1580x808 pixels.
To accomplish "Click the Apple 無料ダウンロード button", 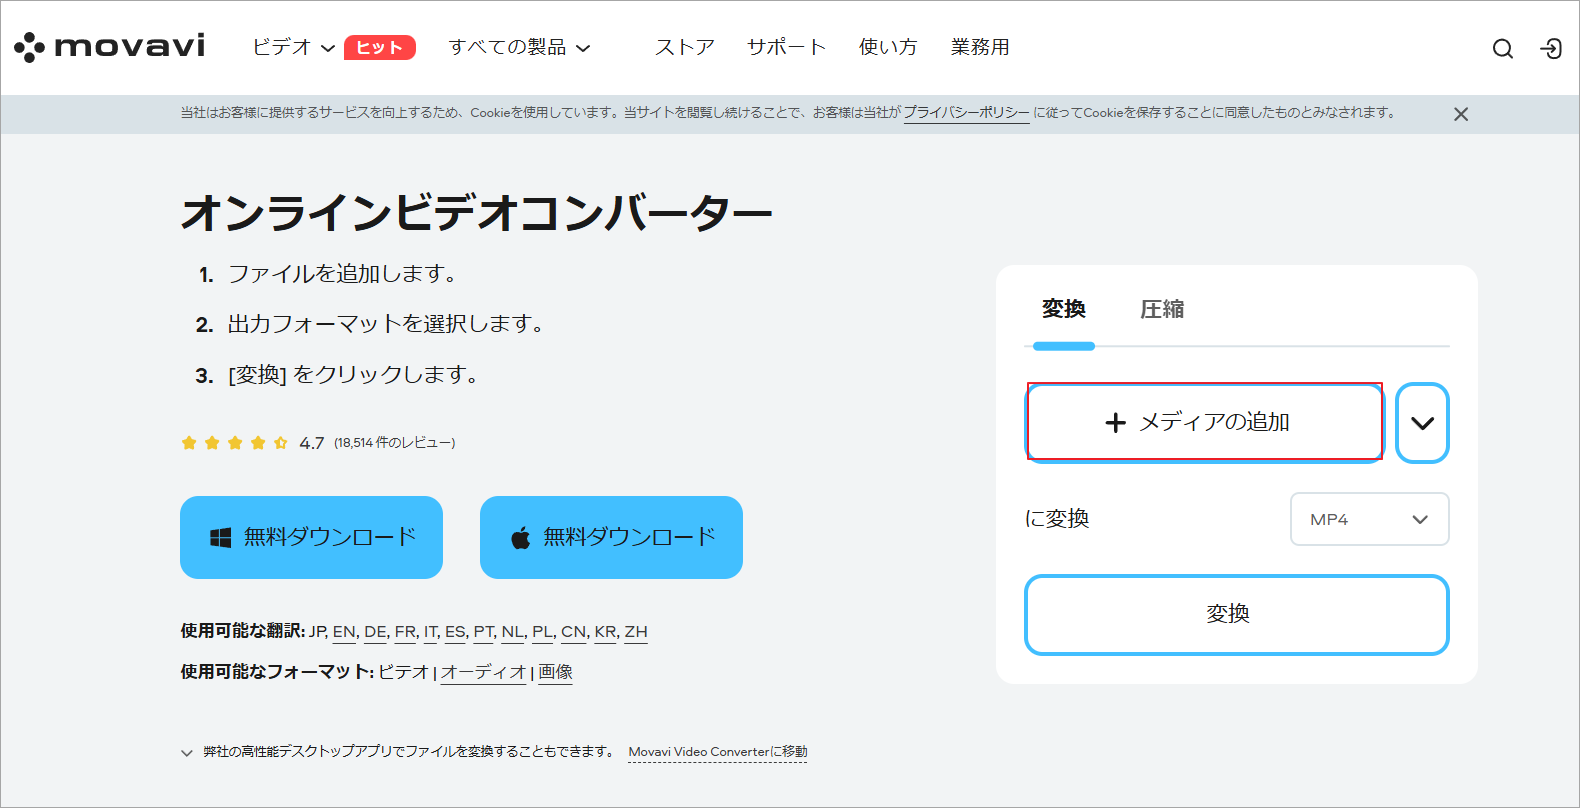I will (611, 537).
